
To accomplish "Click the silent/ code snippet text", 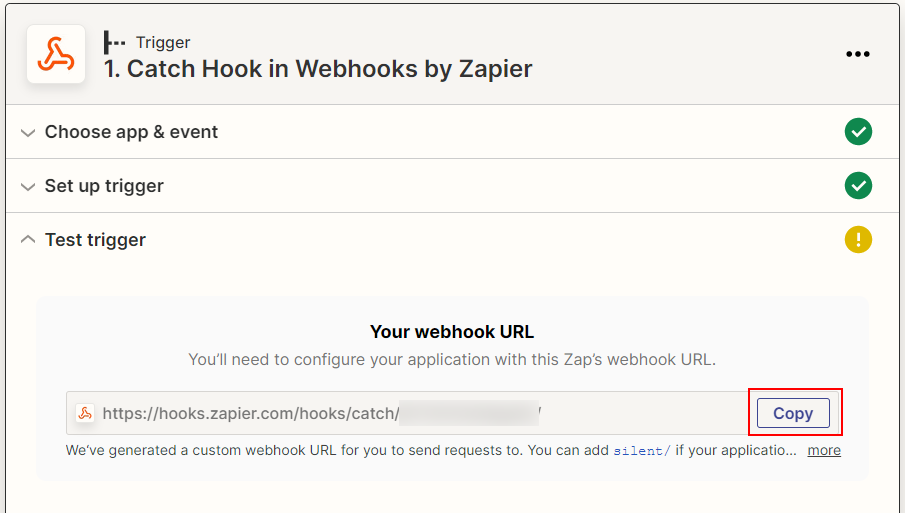I will (641, 450).
